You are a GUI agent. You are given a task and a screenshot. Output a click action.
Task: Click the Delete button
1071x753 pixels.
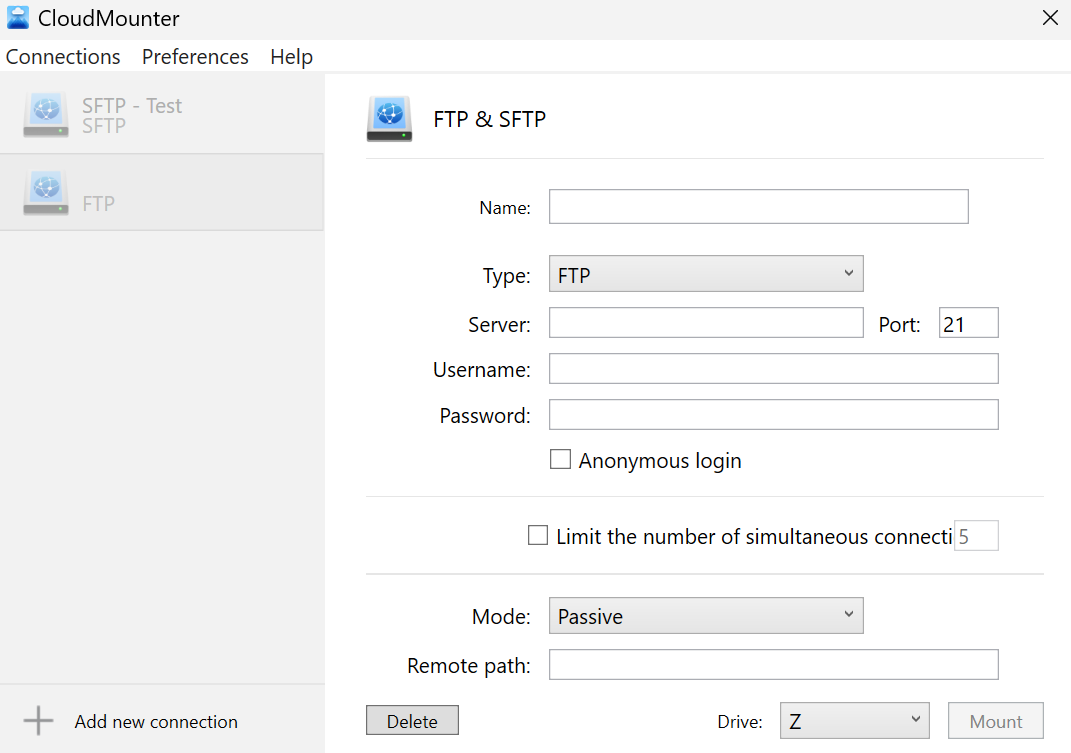click(x=412, y=721)
